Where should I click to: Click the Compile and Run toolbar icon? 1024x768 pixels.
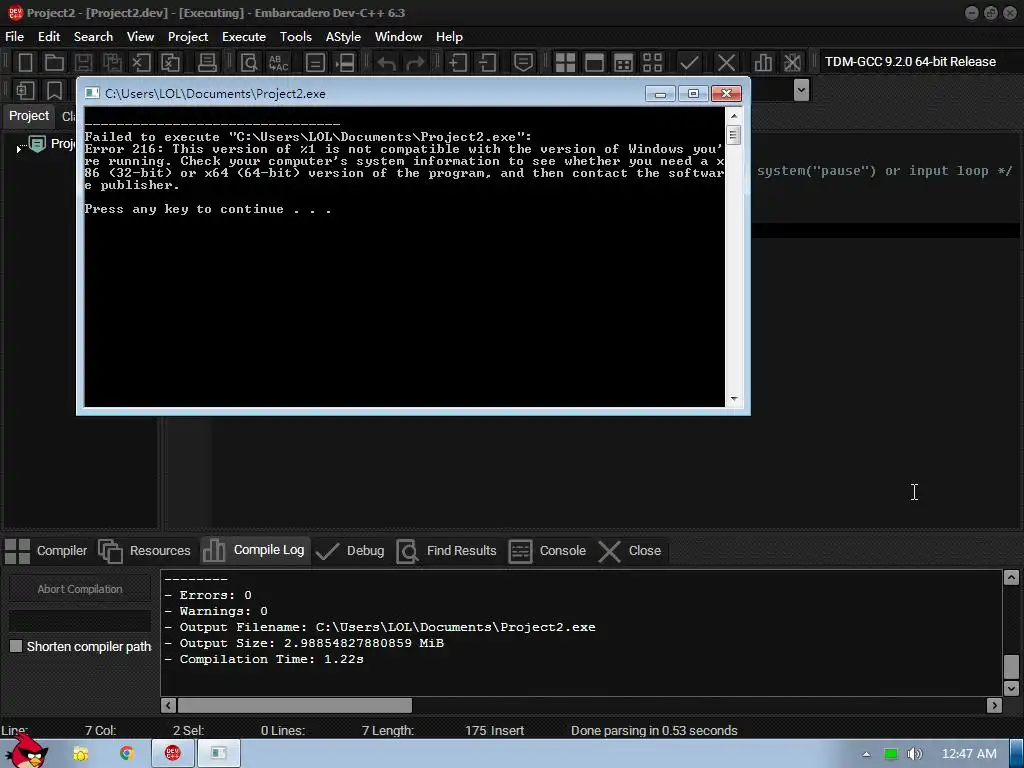pos(623,63)
